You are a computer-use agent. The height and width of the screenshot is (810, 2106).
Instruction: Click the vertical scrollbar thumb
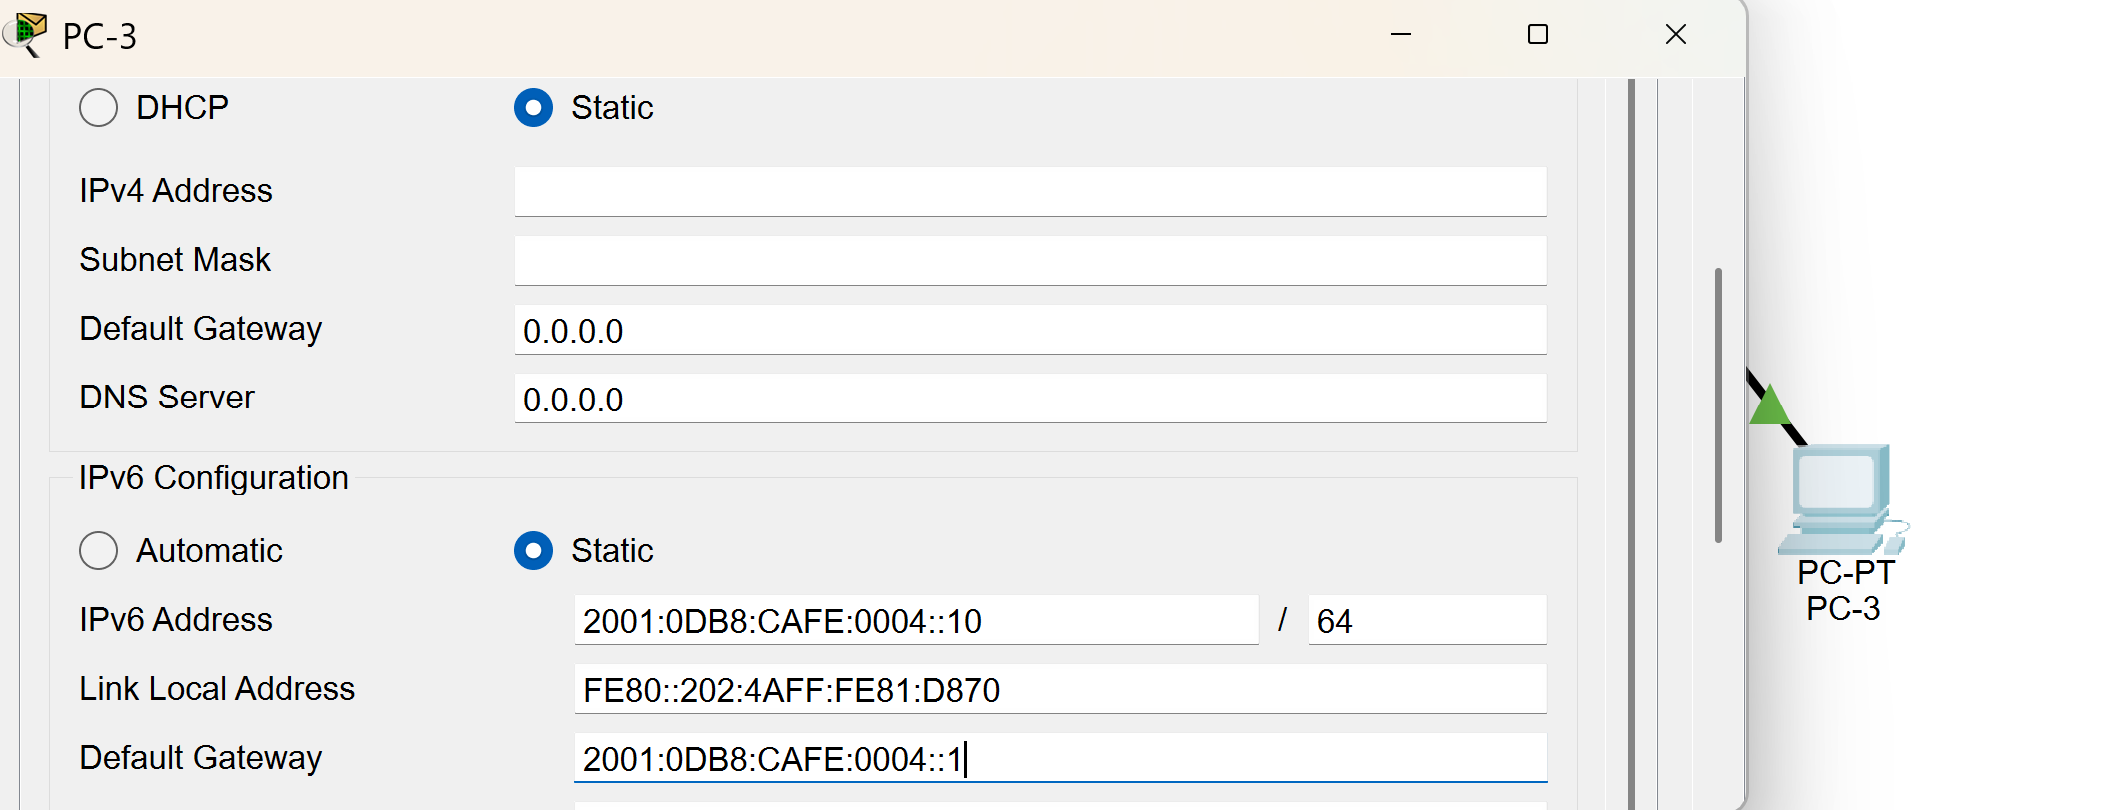[1718, 405]
